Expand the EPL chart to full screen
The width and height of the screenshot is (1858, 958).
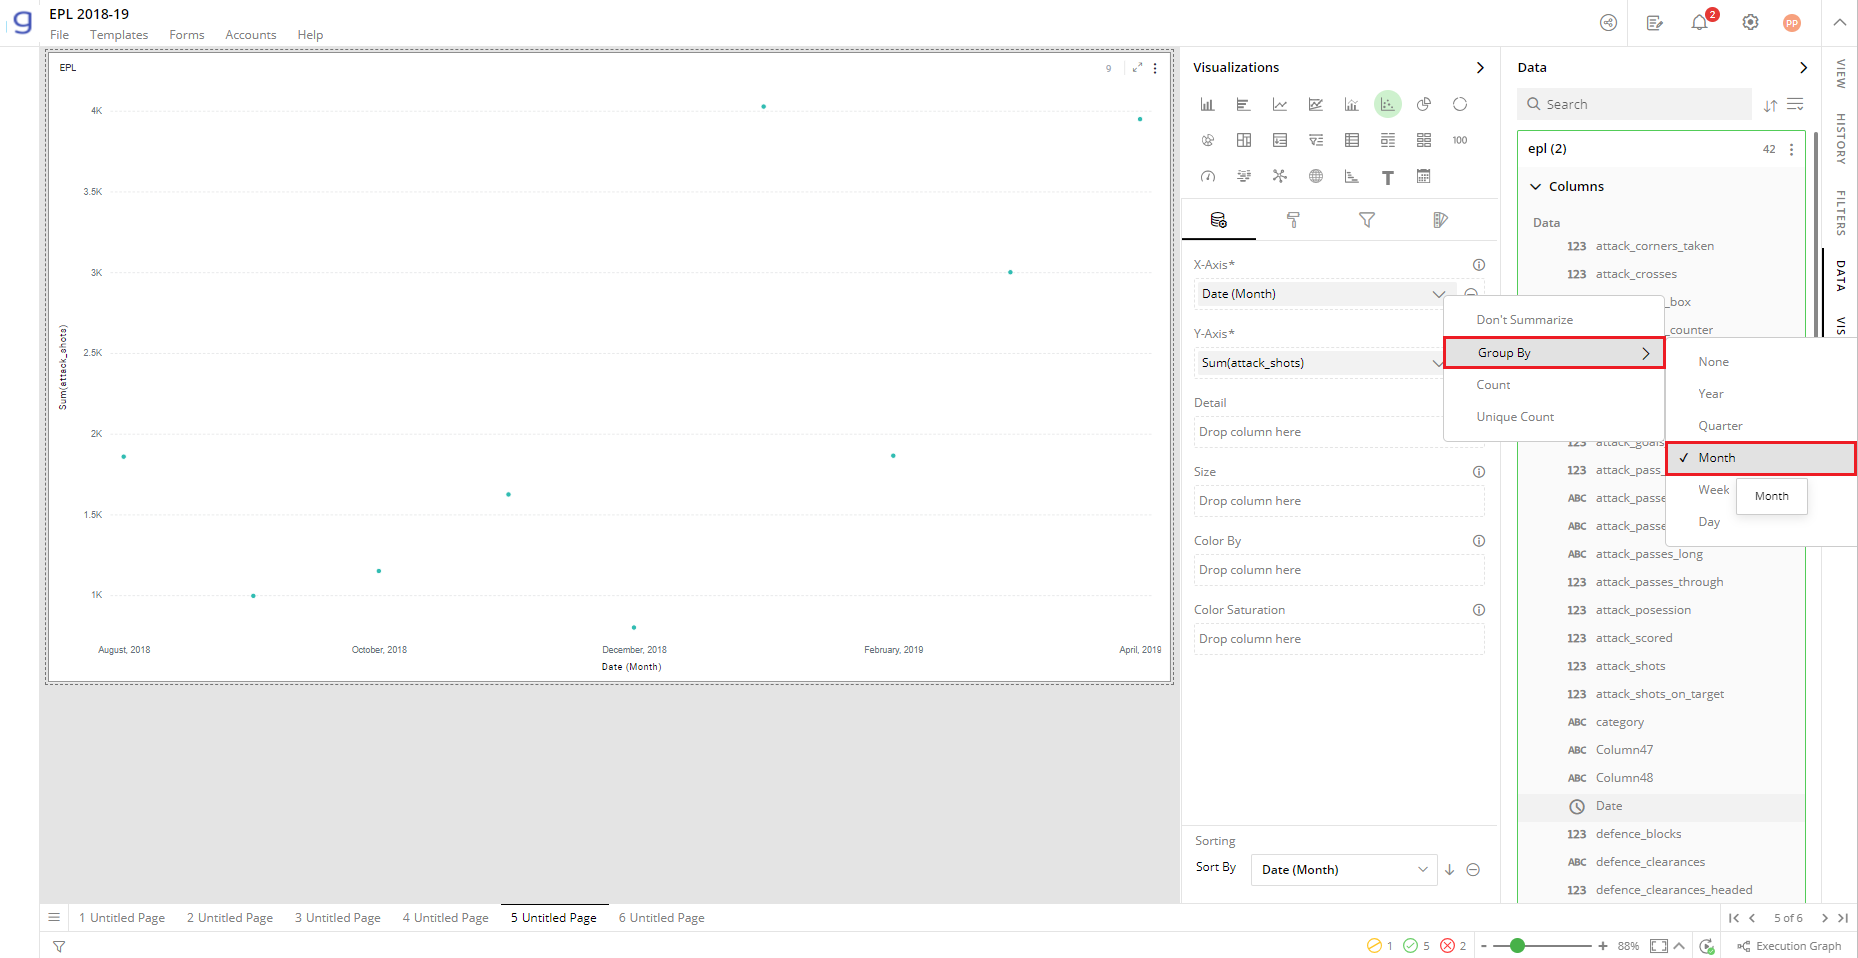[x=1137, y=68]
